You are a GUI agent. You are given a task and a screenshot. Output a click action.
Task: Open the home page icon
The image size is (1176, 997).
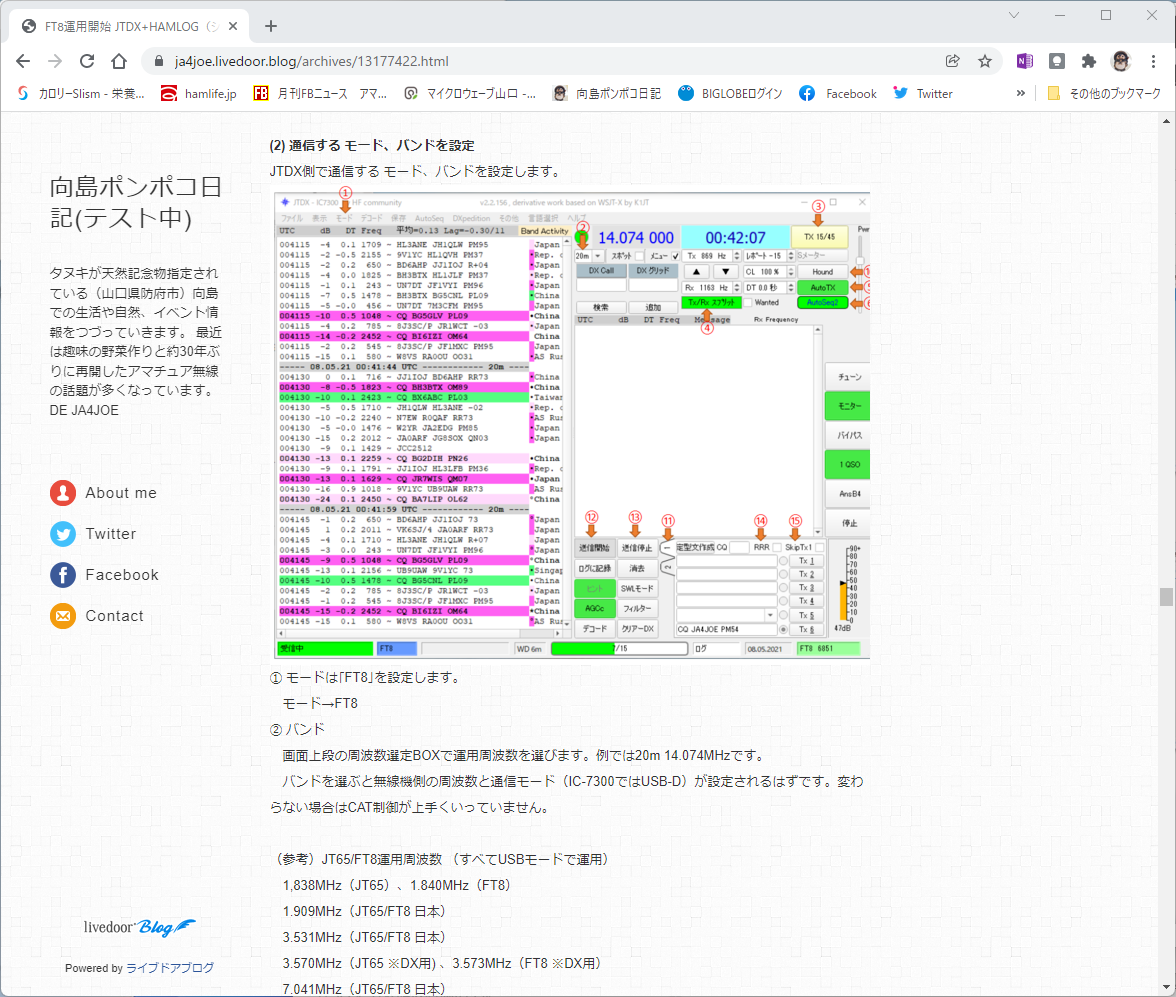click(x=118, y=62)
